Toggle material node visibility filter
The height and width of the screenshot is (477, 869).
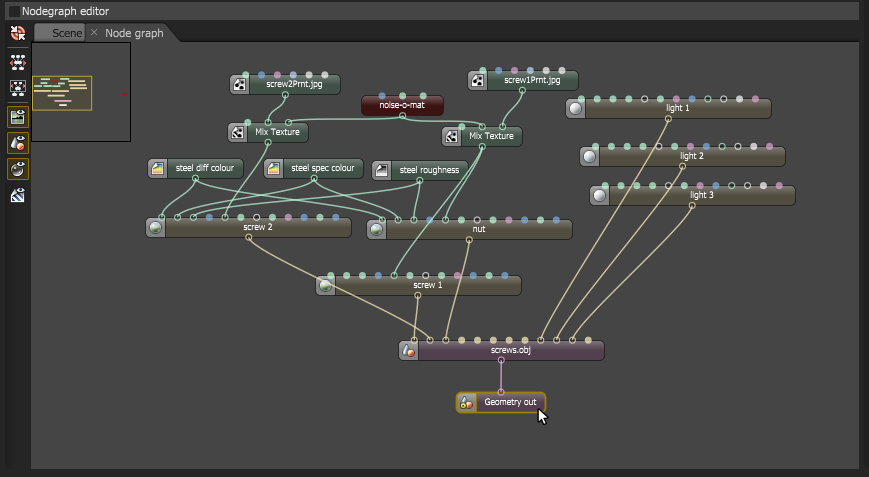click(17, 169)
